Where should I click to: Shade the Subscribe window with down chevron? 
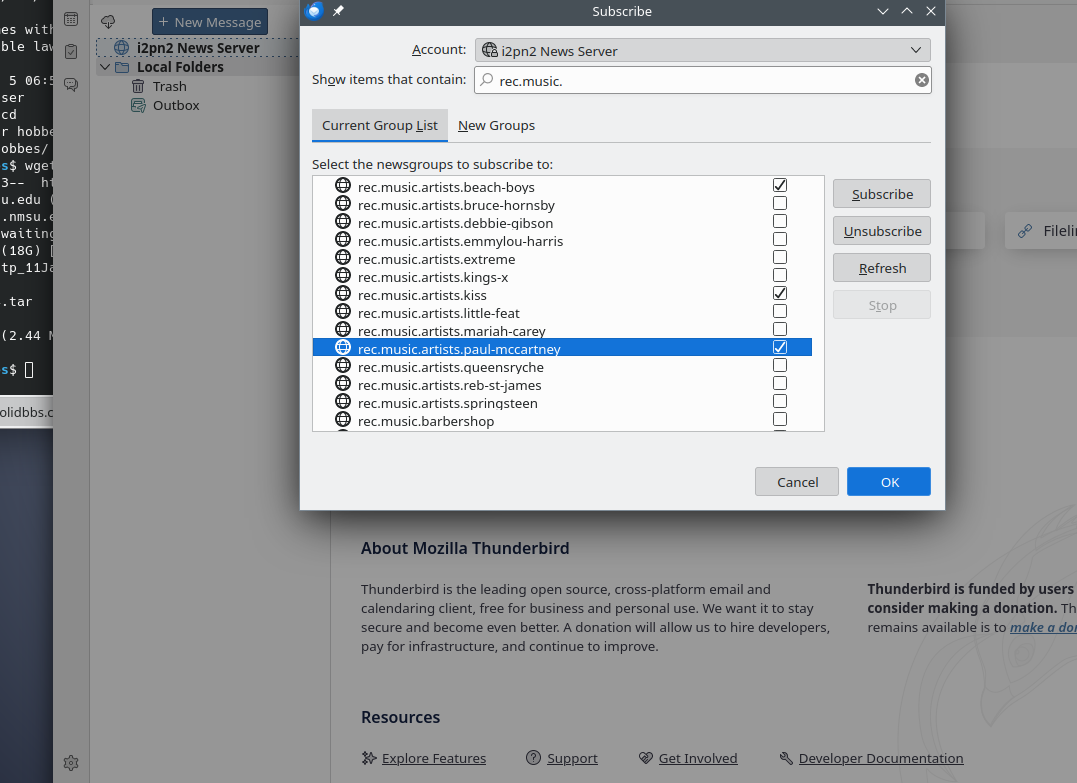coord(883,11)
